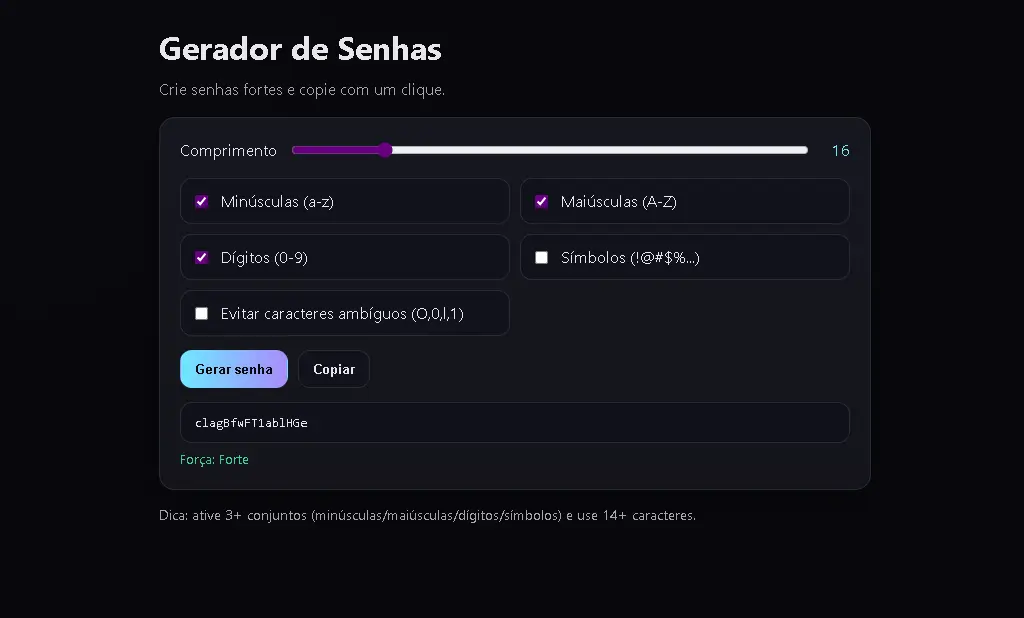Select the generated password text
The width and height of the screenshot is (1024, 618).
click(x=252, y=422)
